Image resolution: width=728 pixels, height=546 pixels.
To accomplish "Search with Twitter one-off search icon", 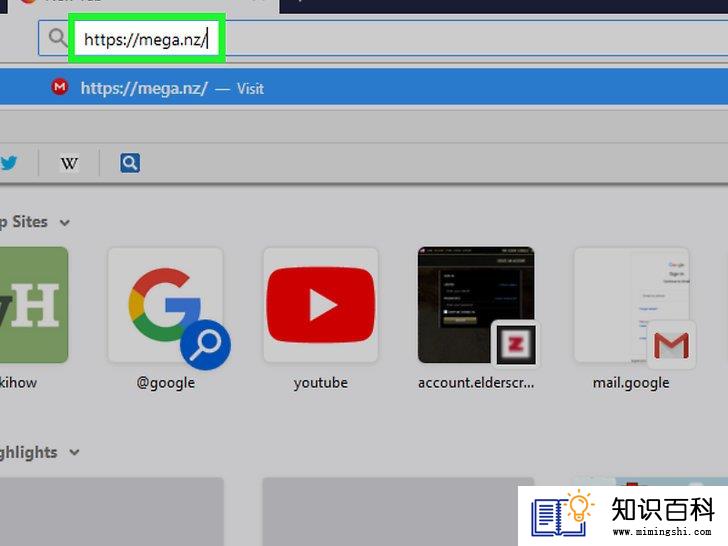I will click(x=9, y=163).
